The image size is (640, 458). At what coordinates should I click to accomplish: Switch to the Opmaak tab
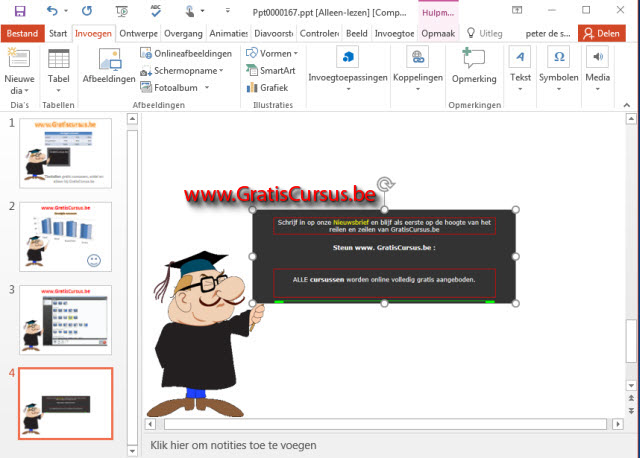click(438, 33)
